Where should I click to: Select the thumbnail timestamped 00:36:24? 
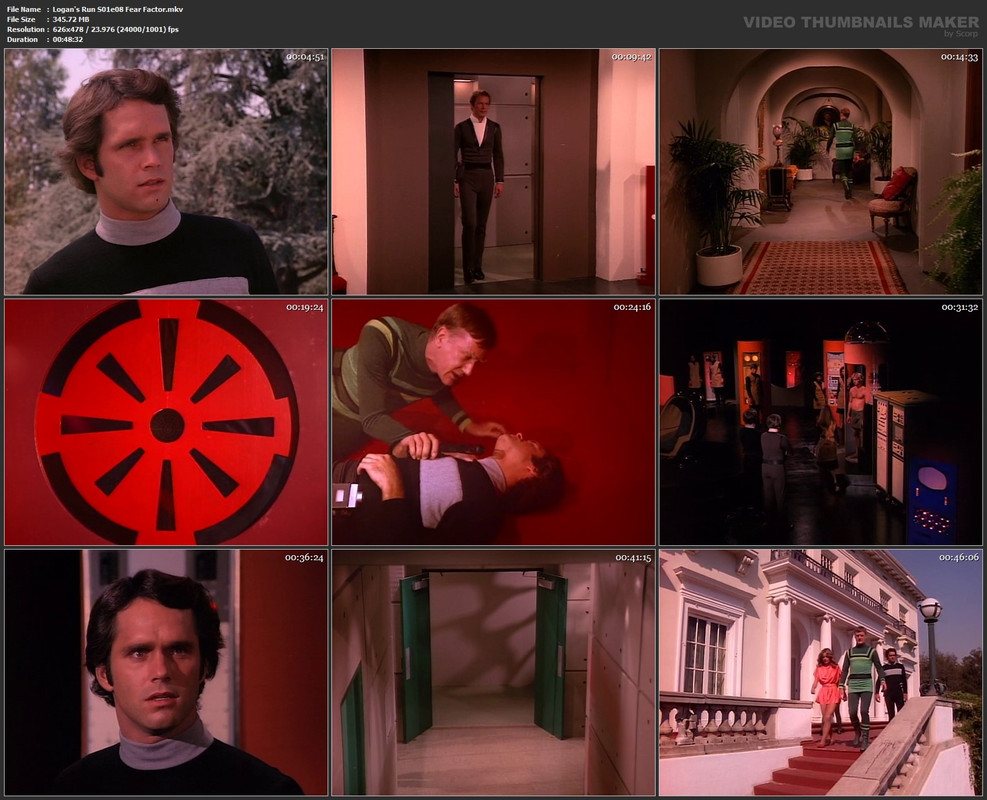[x=166, y=672]
